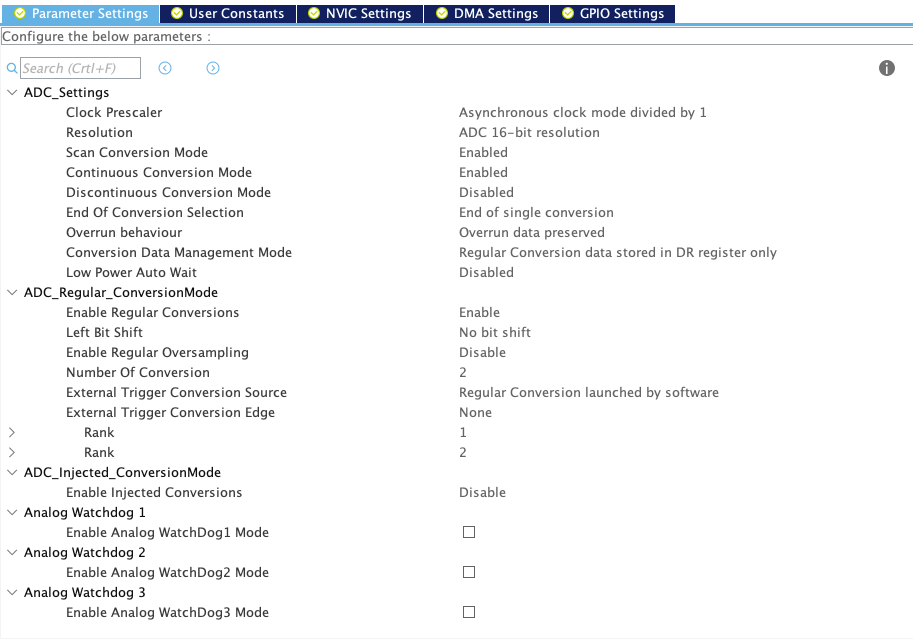This screenshot has width=913, height=639.
Task: Select 'Regular Conversion launched by software' value
Action: point(588,393)
